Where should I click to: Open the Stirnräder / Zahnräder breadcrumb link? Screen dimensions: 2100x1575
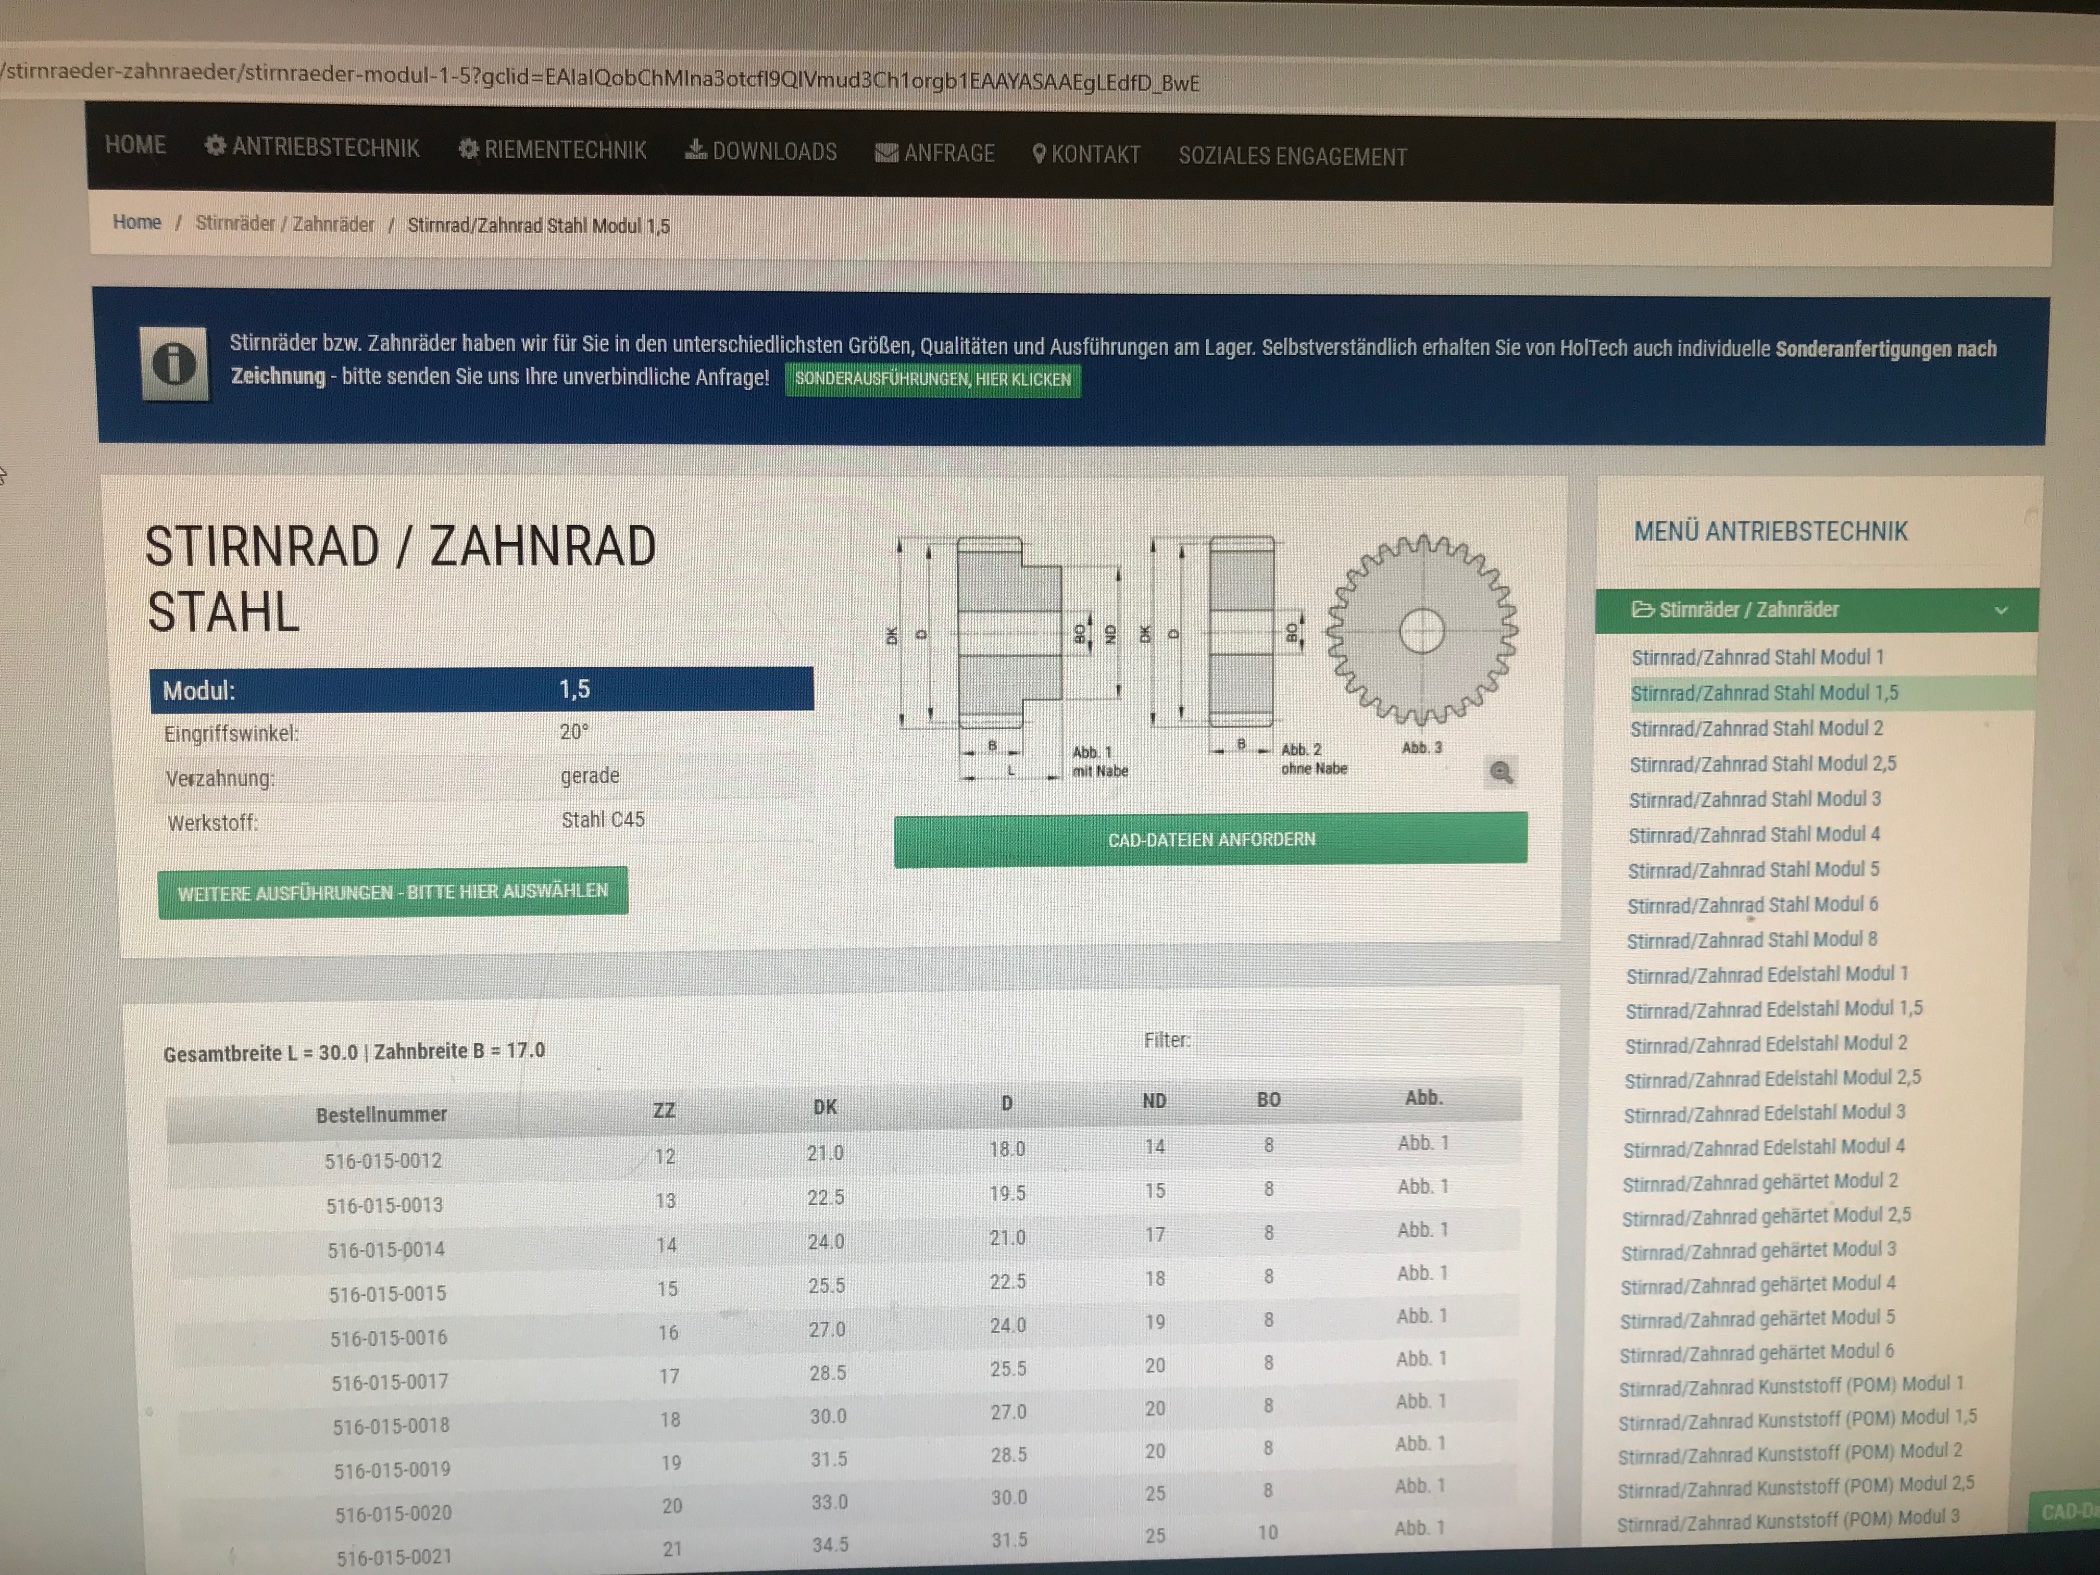(284, 224)
